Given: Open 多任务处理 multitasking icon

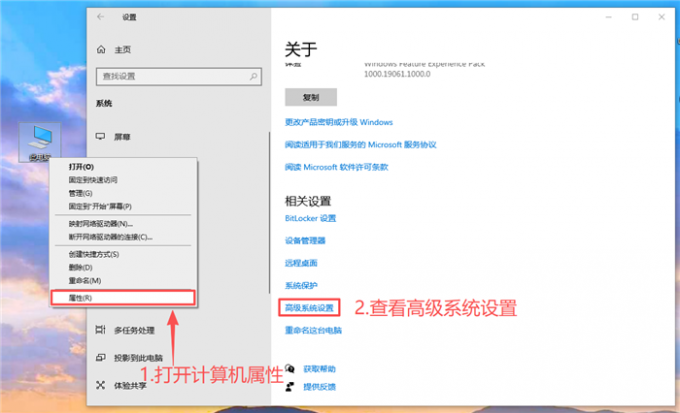Looking at the screenshot, I should click(x=101, y=330).
